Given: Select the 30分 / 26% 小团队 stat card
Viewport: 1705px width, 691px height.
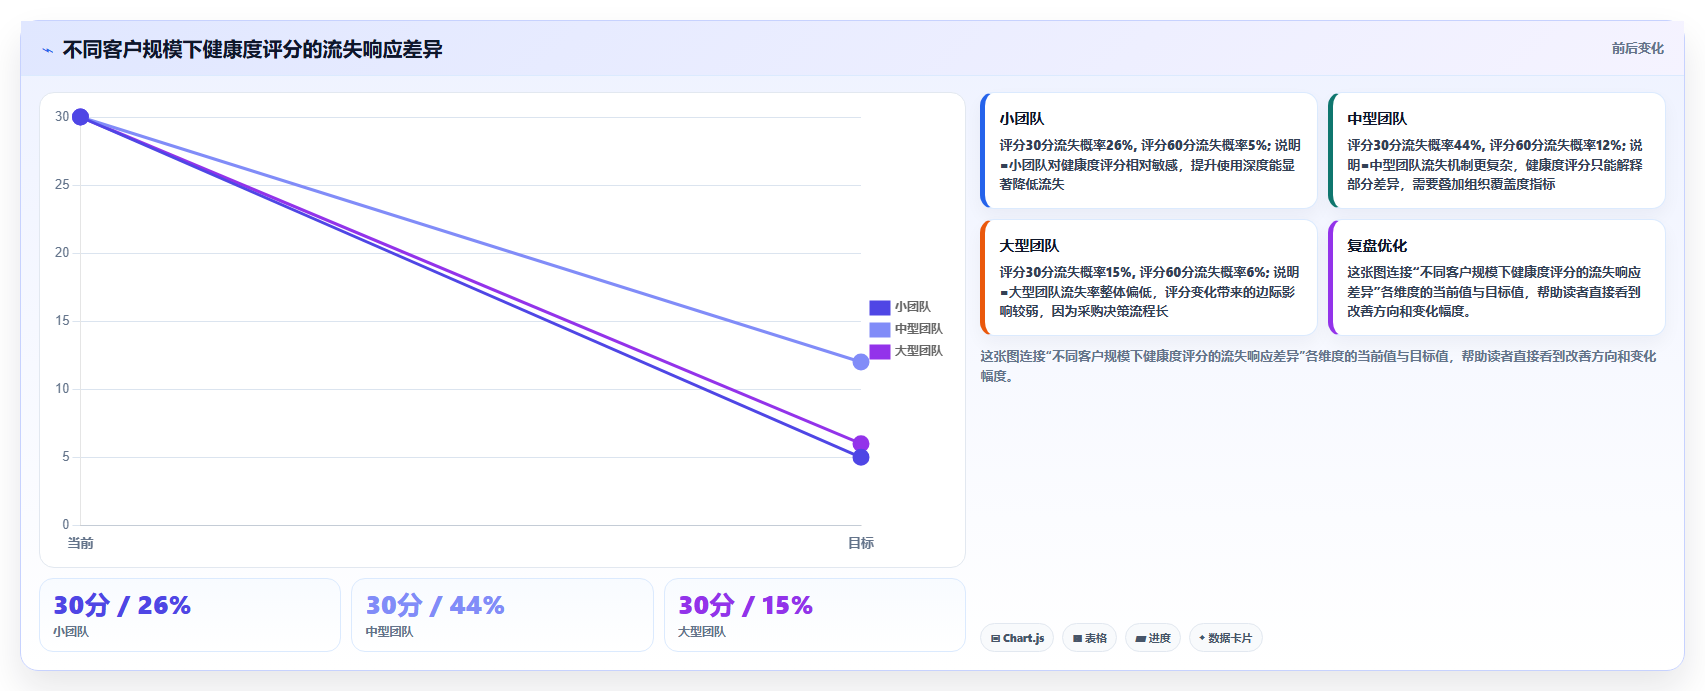Looking at the screenshot, I should [x=190, y=615].
